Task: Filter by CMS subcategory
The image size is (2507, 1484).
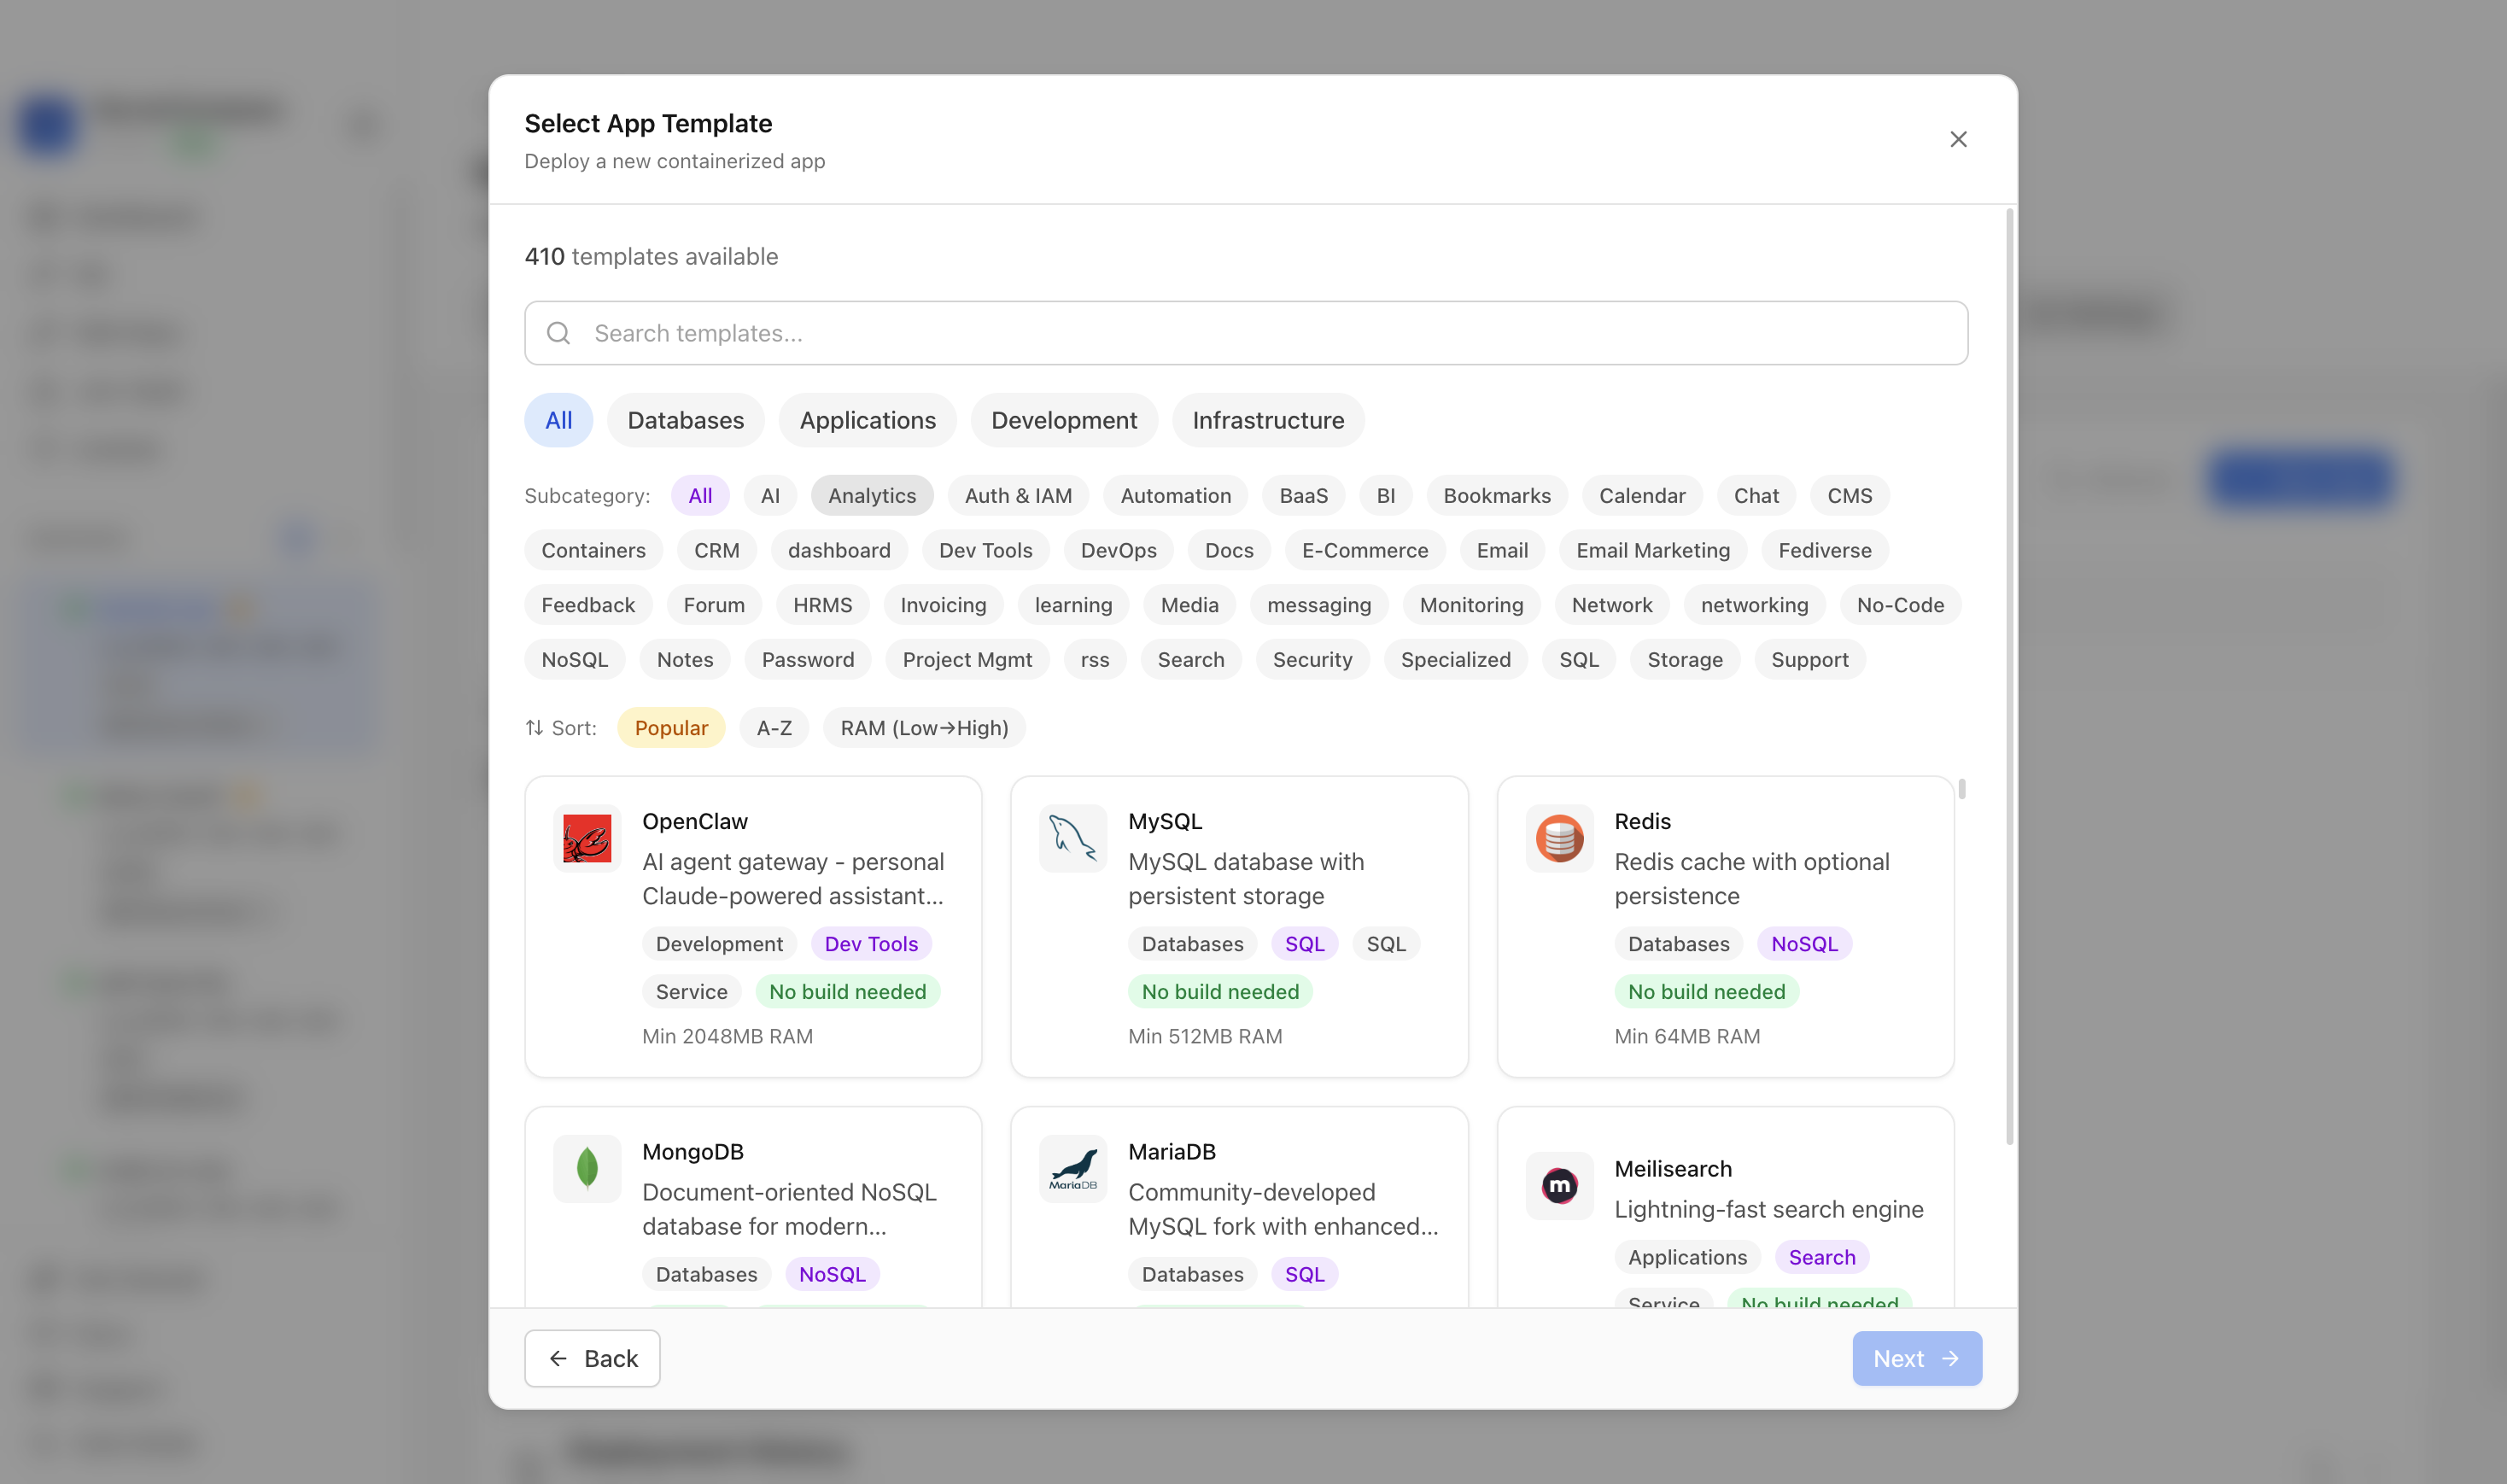Action: [x=1850, y=495]
